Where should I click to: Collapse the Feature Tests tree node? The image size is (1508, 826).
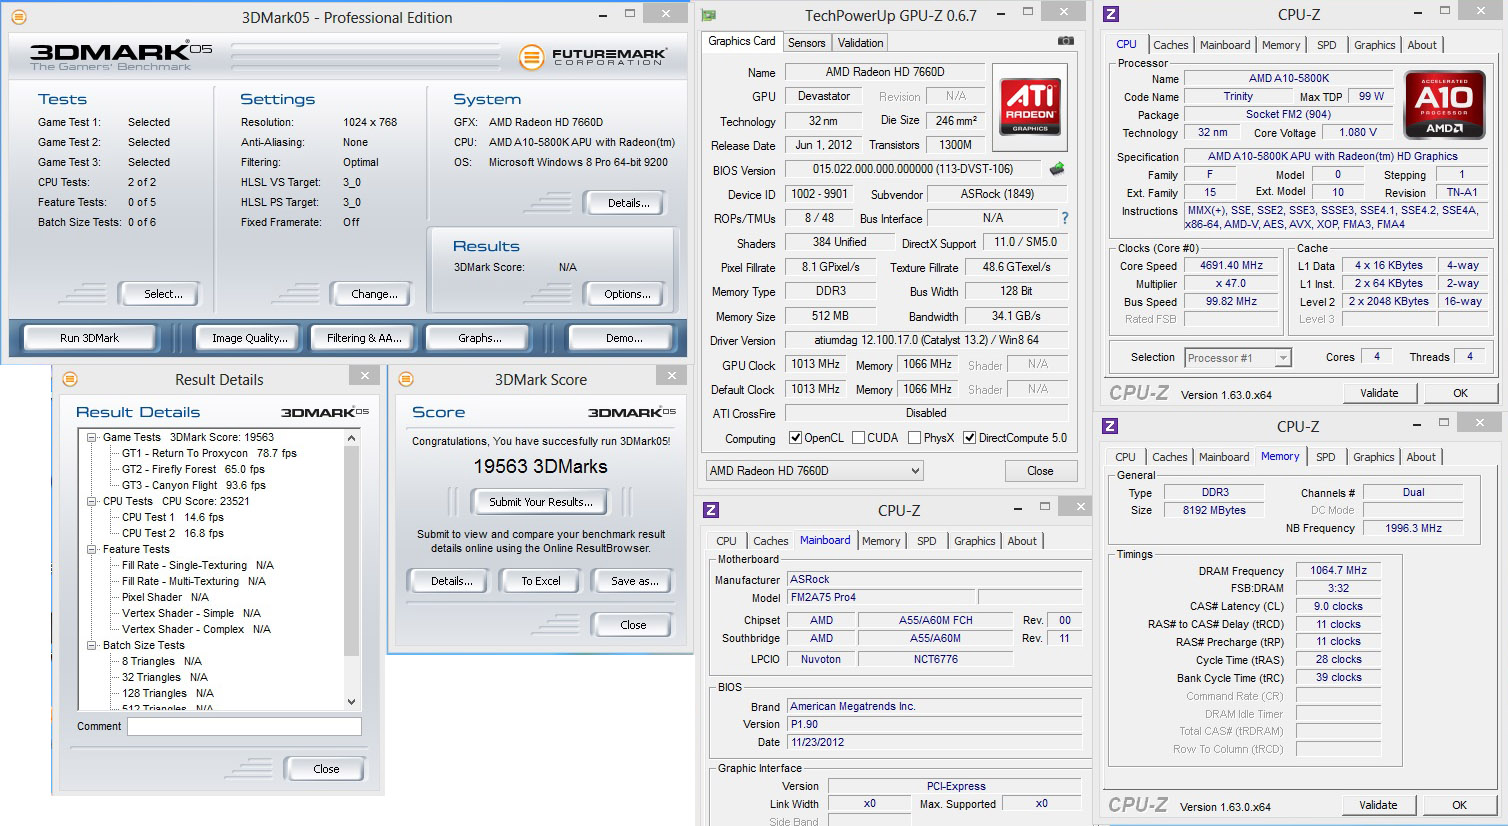tap(92, 549)
